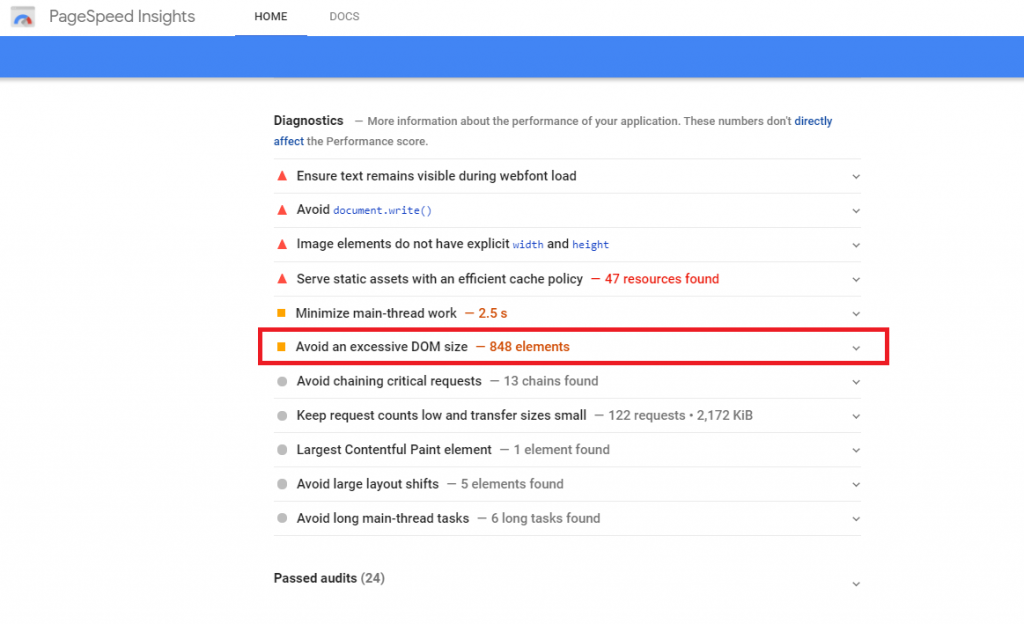Click red triangle icon beside document.write() audit
This screenshot has height=624, width=1024.
(282, 210)
